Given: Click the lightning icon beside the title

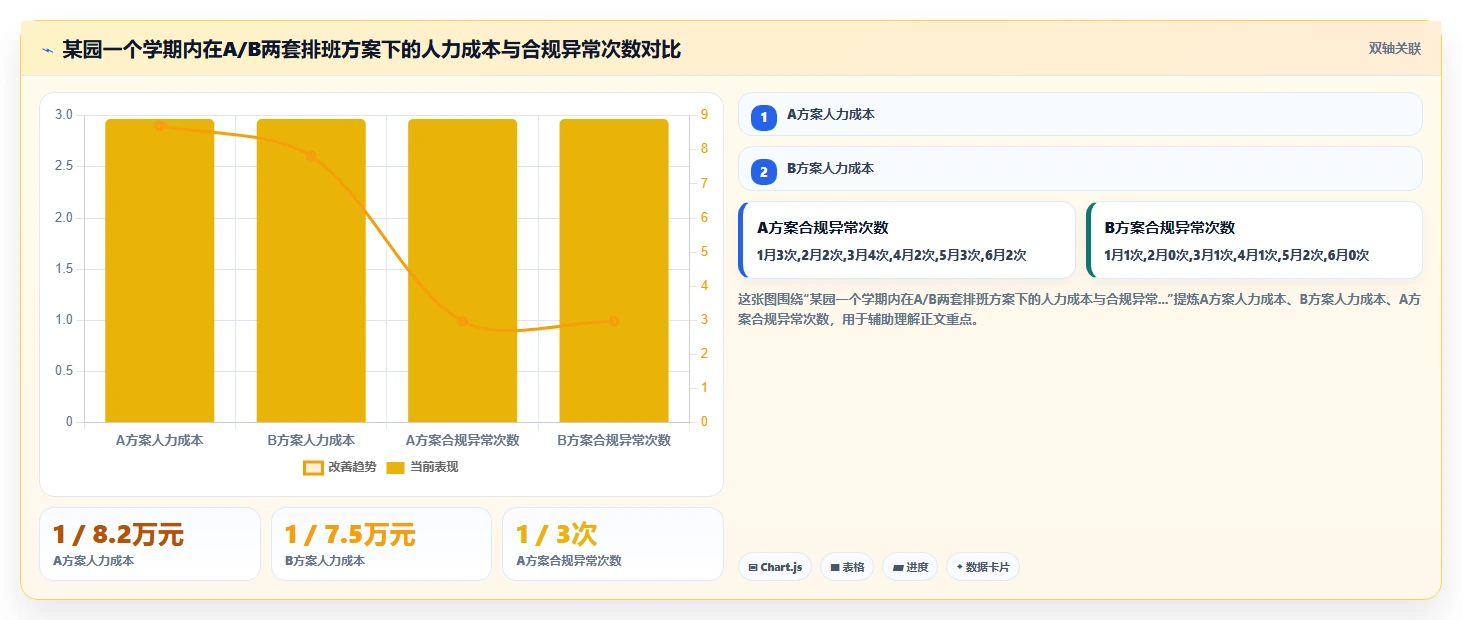Looking at the screenshot, I should [x=48, y=50].
